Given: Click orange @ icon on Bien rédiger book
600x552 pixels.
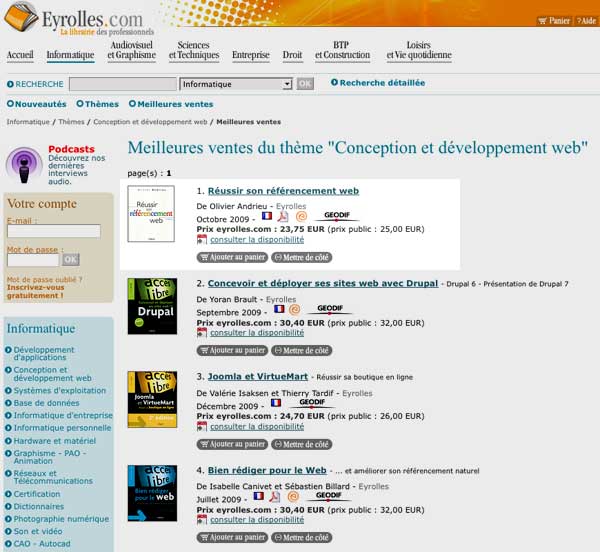Looking at the screenshot, I should (293, 497).
